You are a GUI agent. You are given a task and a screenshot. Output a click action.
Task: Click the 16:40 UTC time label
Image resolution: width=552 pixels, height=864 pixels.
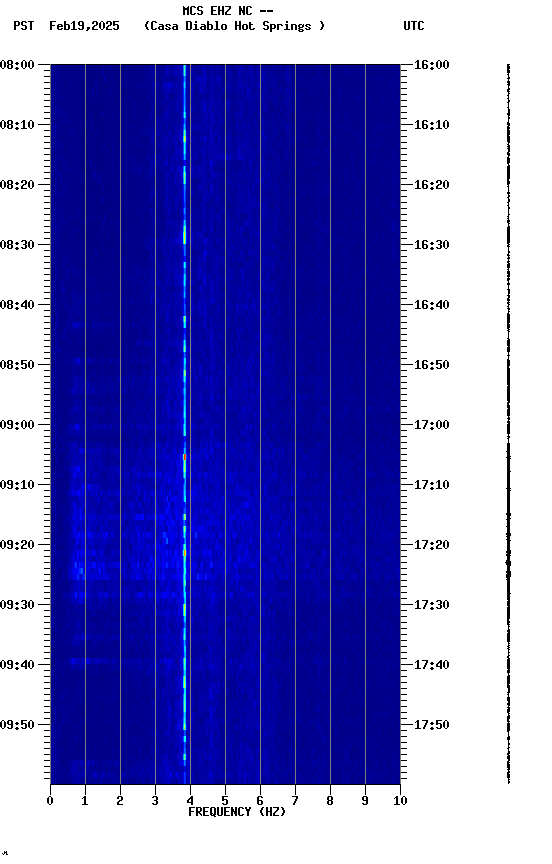(x=432, y=305)
